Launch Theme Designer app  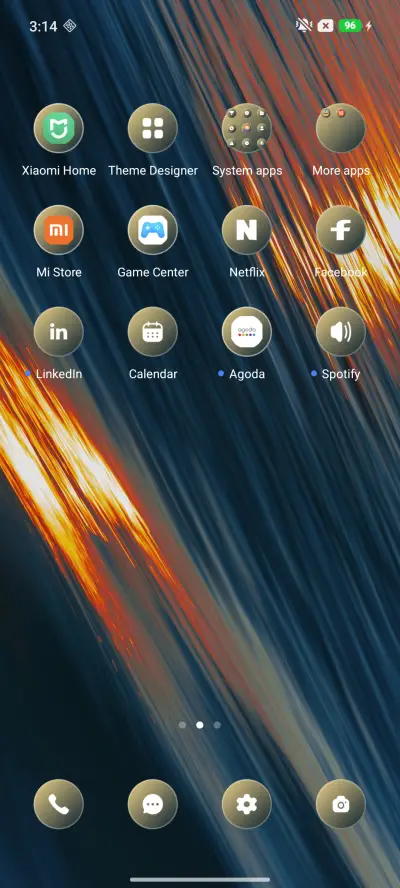point(152,128)
